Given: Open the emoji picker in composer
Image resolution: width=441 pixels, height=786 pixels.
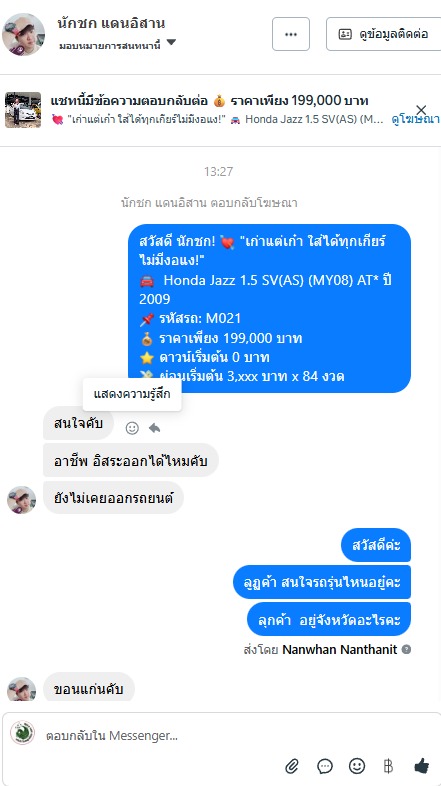Looking at the screenshot, I should point(357,765).
